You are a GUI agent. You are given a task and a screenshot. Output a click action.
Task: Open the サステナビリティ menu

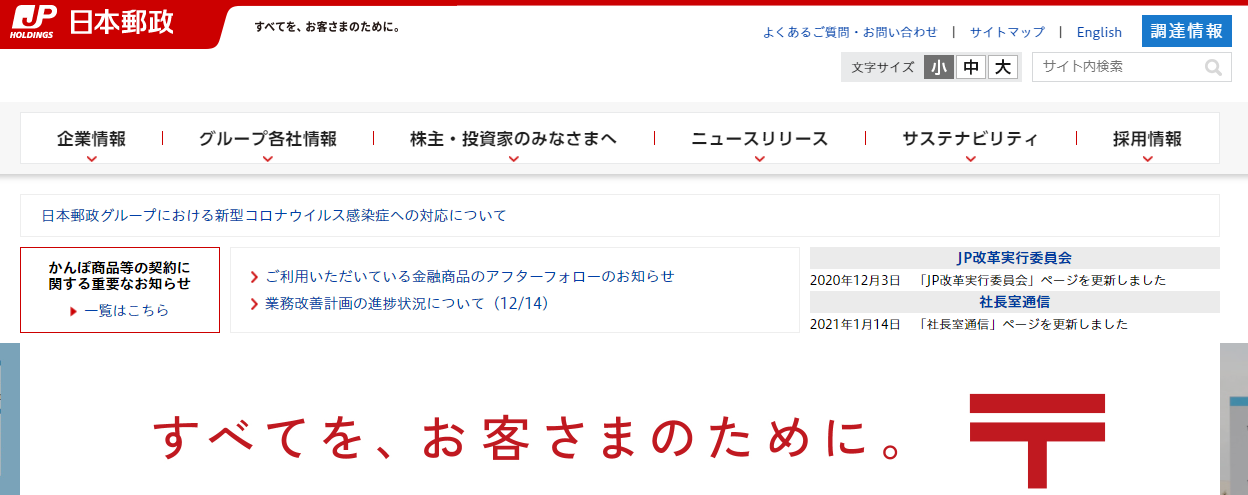[x=970, y=139]
